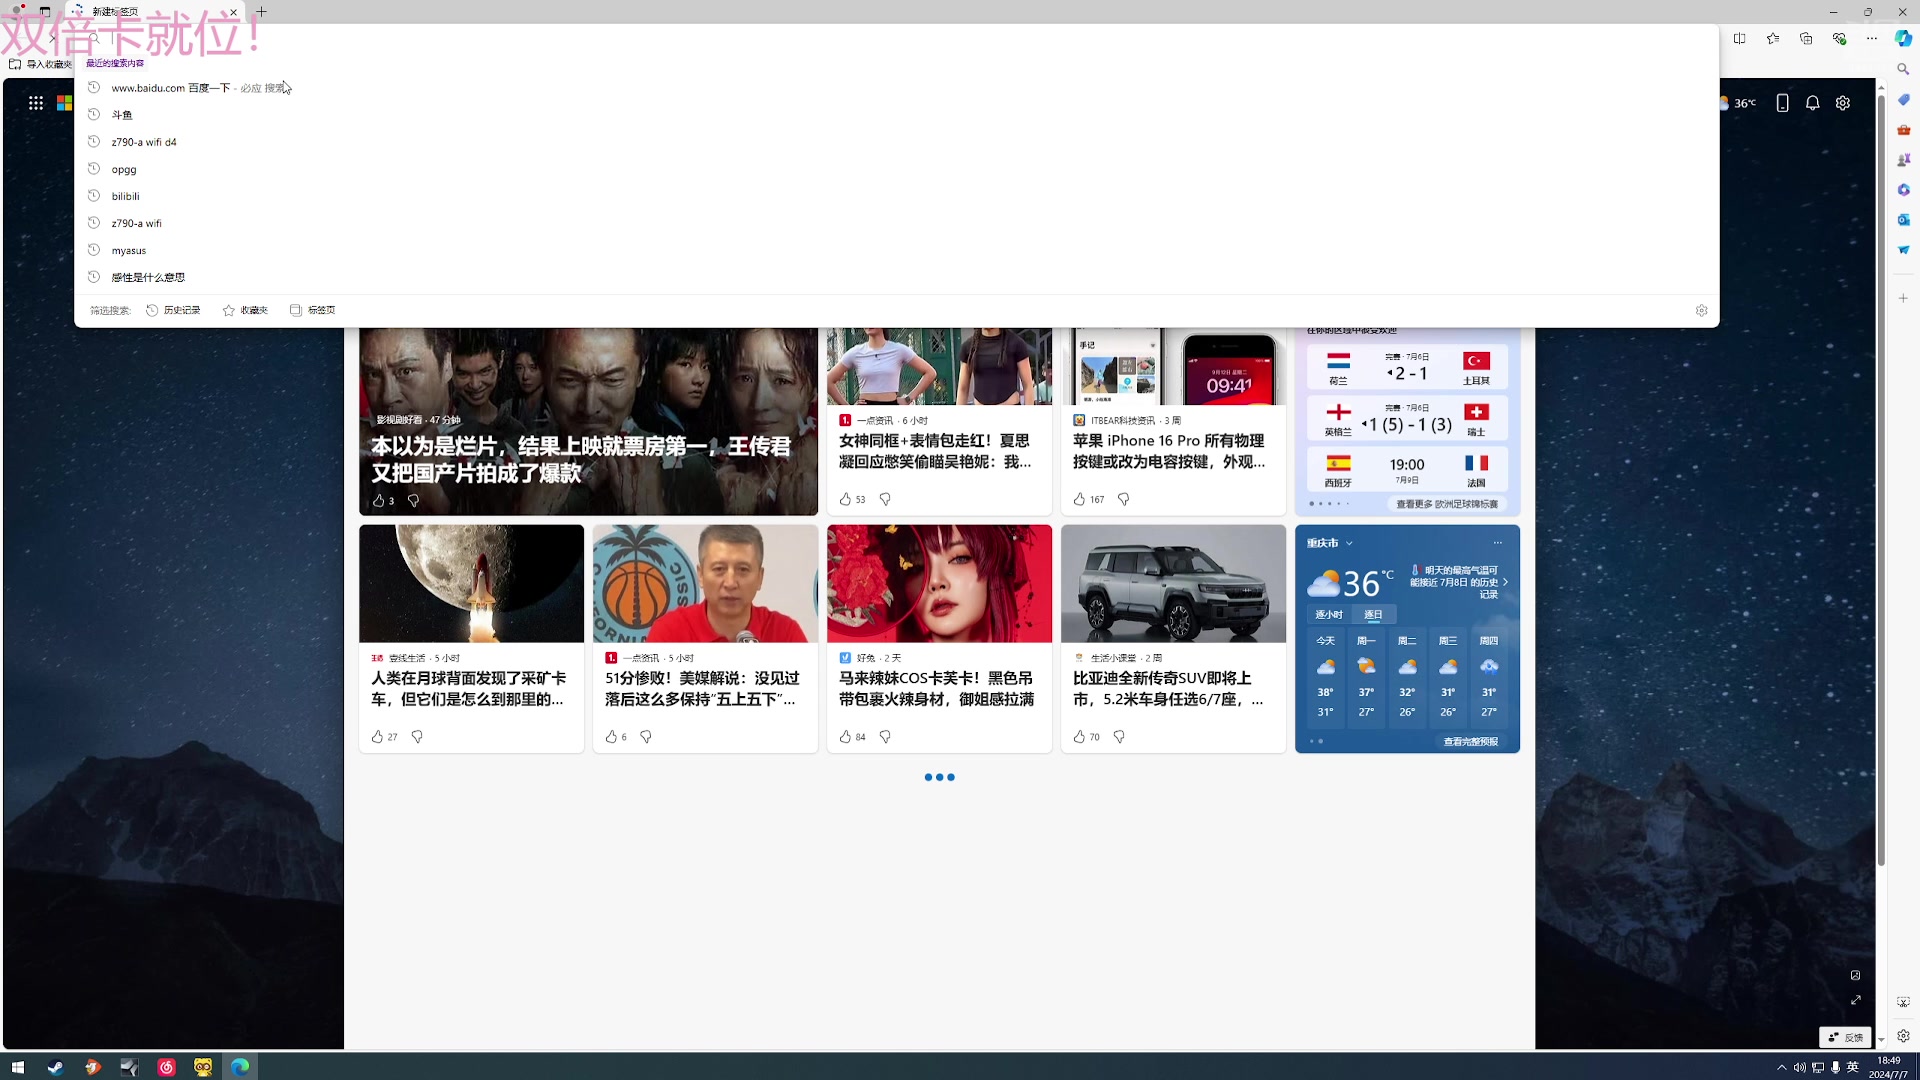The width and height of the screenshot is (1920, 1080).
Task: Open weather card more options menu
Action: [x=1497, y=543]
